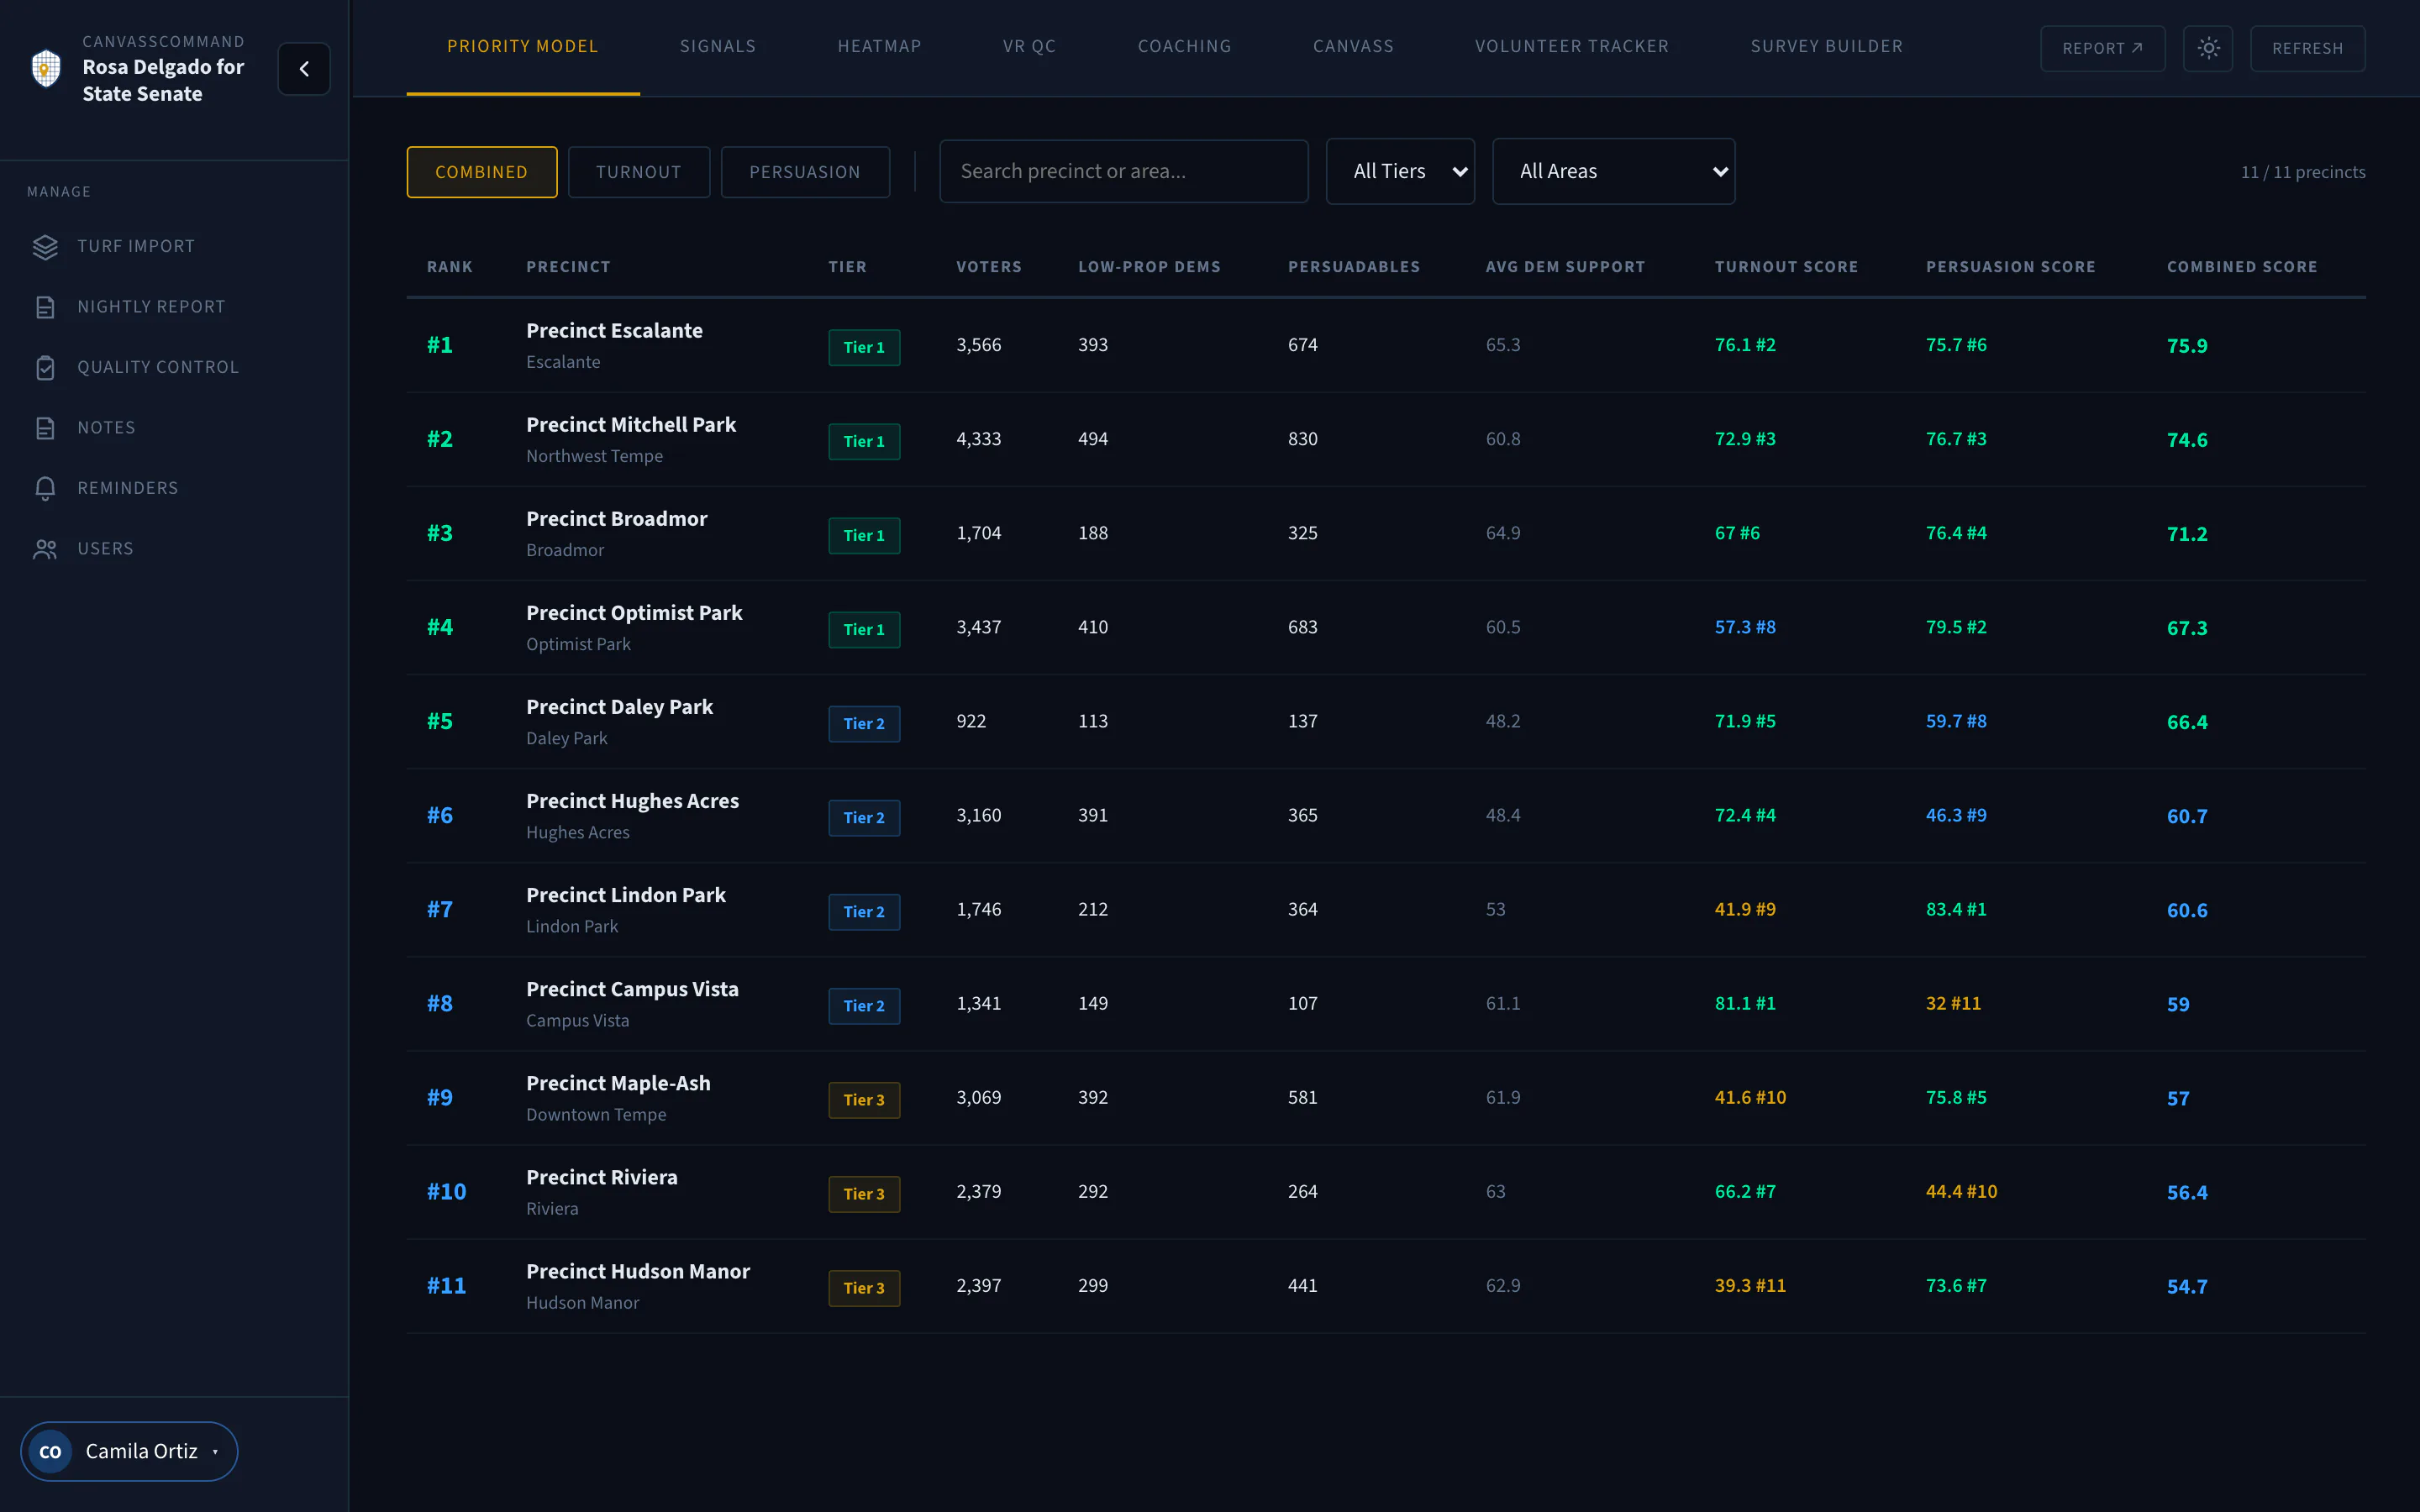The height and width of the screenshot is (1512, 2420).
Task: Sort by Combined Score column header
Action: pos(2241,267)
